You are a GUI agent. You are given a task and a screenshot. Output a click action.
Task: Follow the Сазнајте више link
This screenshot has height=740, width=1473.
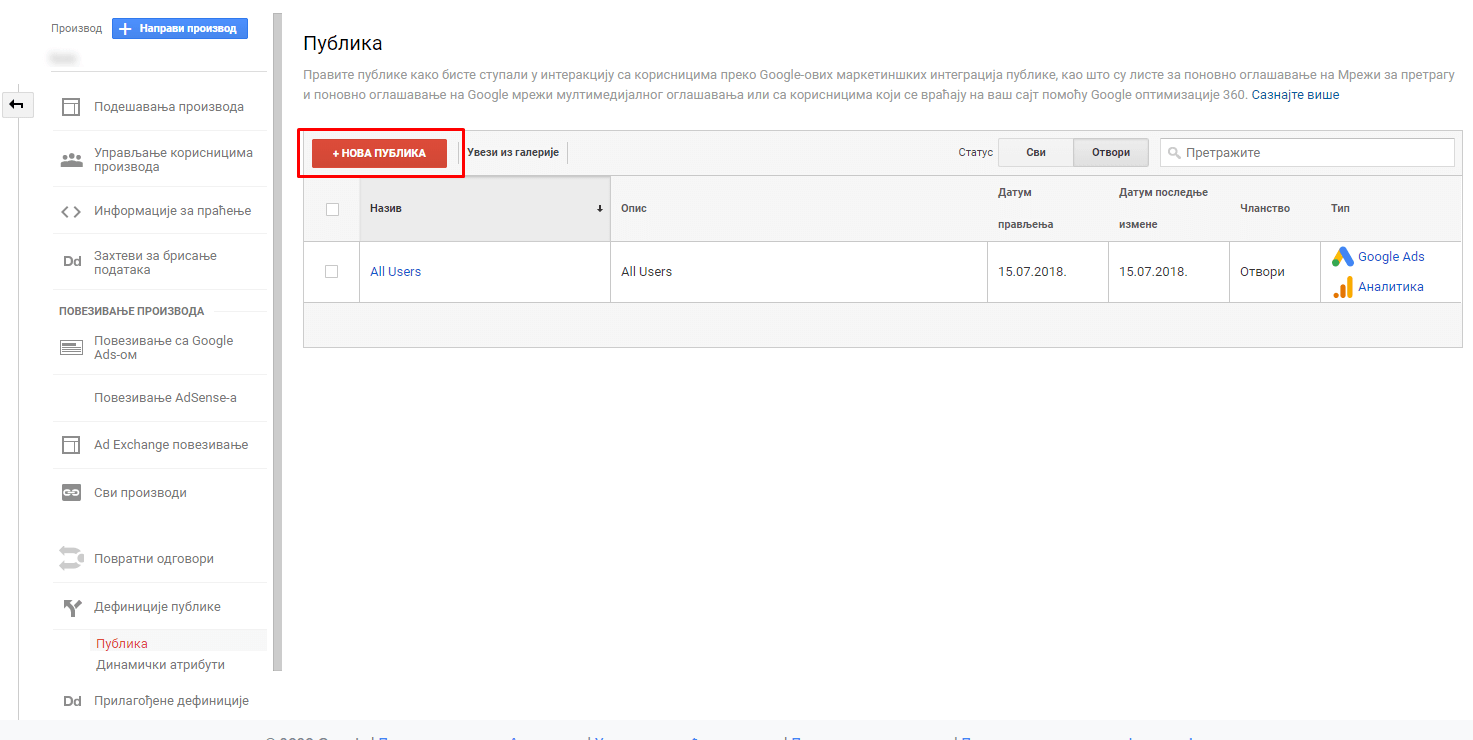pyautogui.click(x=1295, y=95)
